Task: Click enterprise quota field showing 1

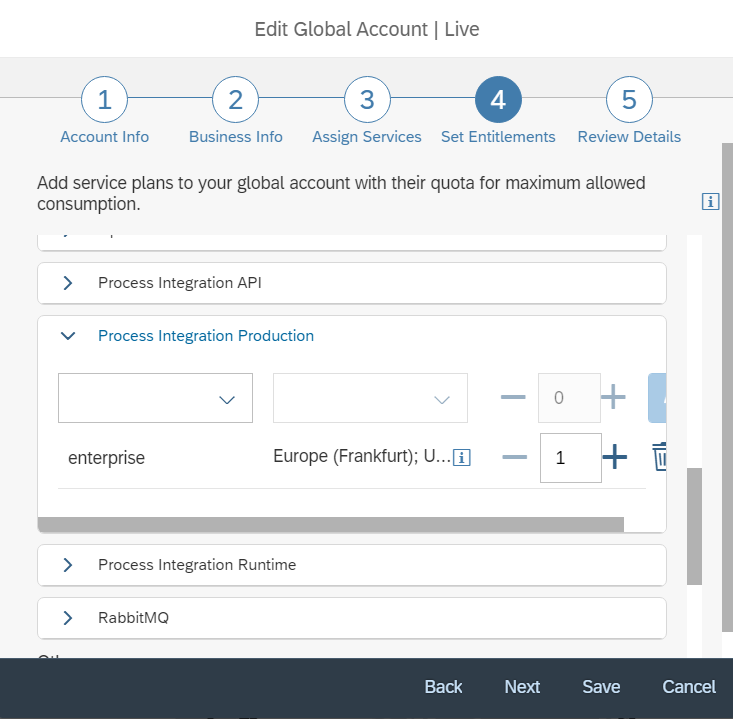Action: point(571,458)
